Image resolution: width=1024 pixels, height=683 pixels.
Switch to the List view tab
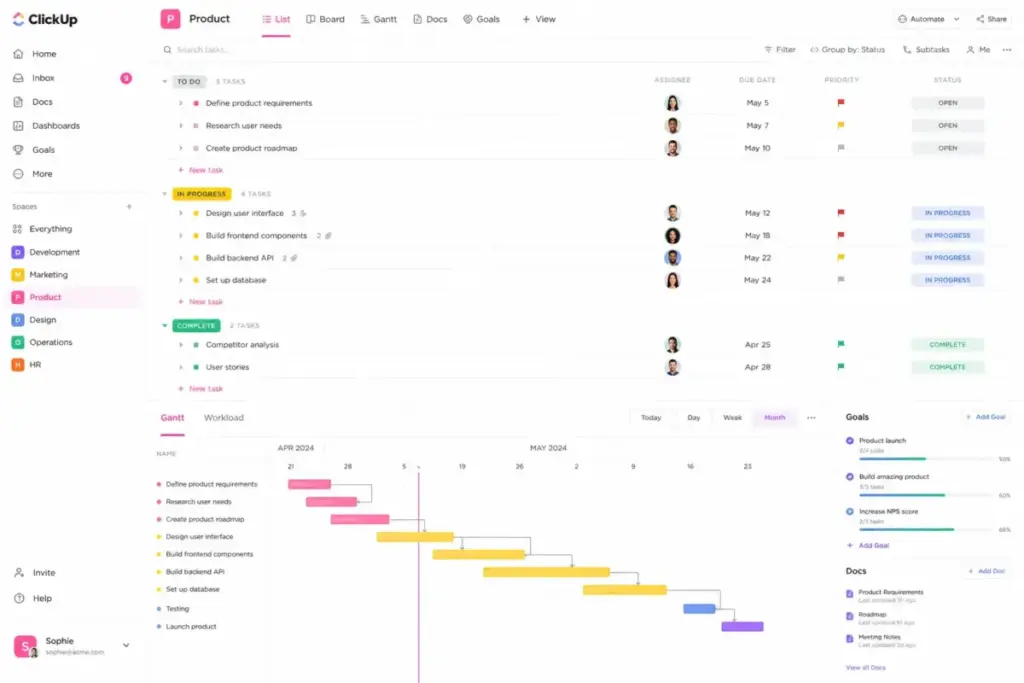[276, 19]
